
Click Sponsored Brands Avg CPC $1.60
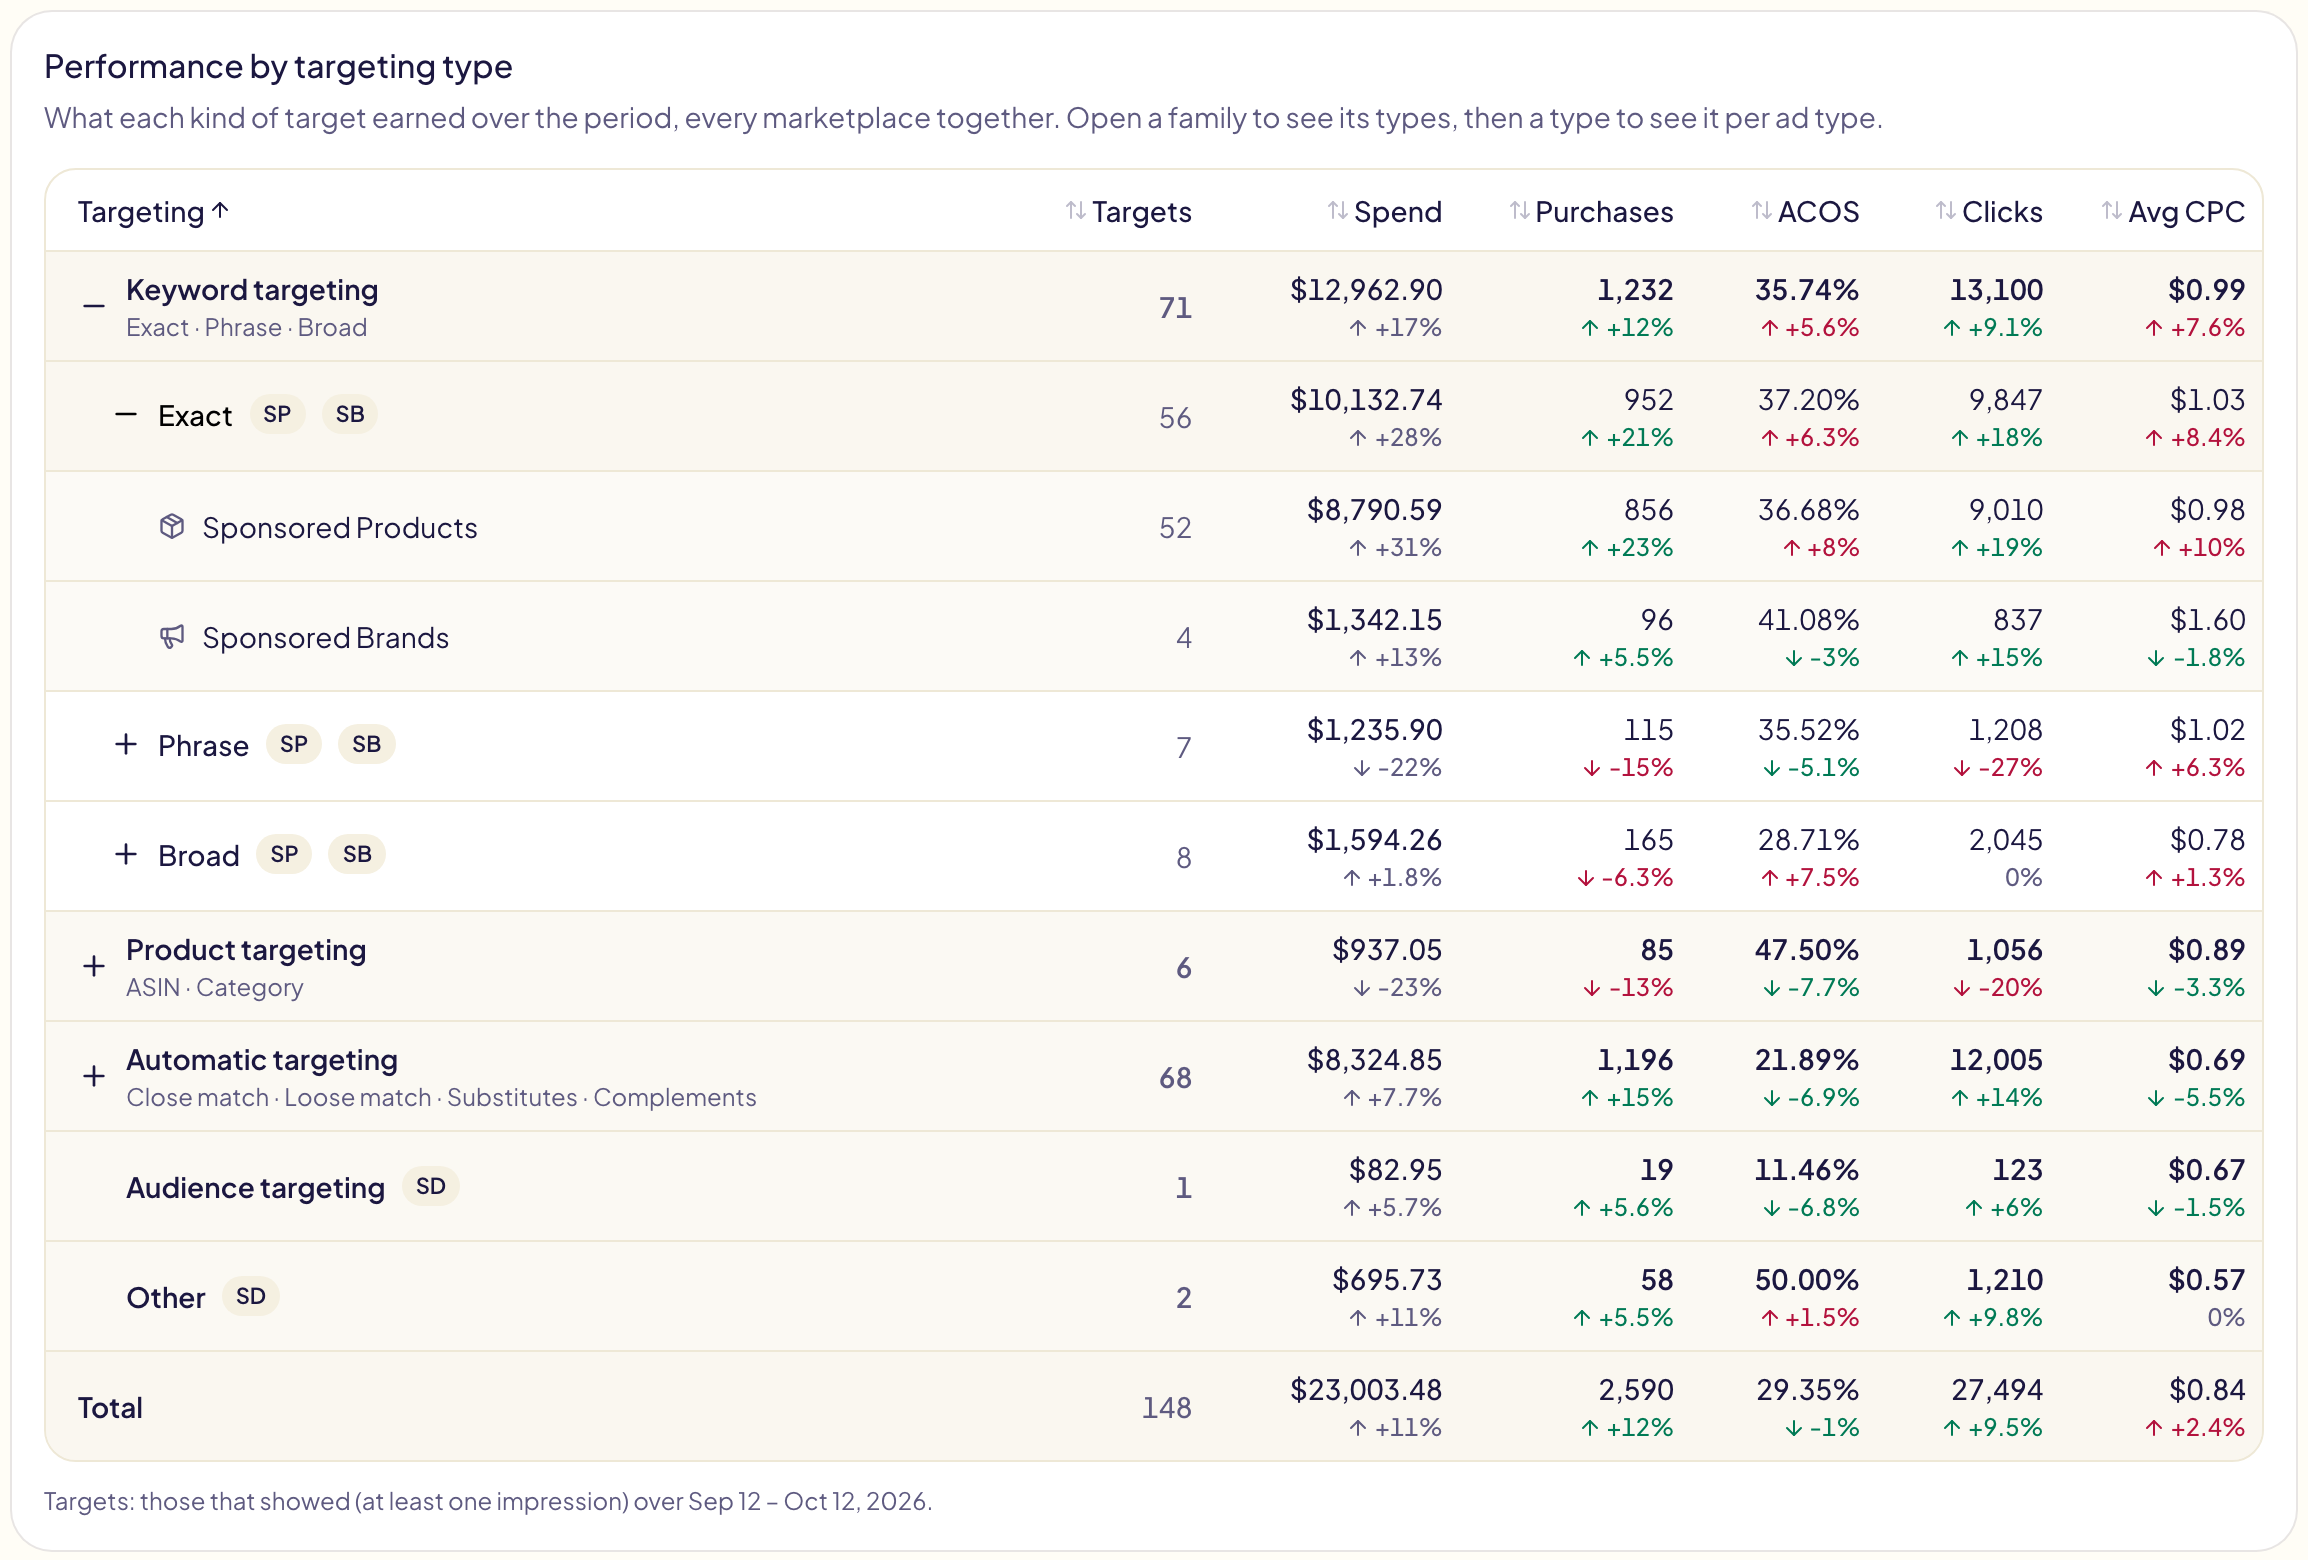click(2208, 620)
